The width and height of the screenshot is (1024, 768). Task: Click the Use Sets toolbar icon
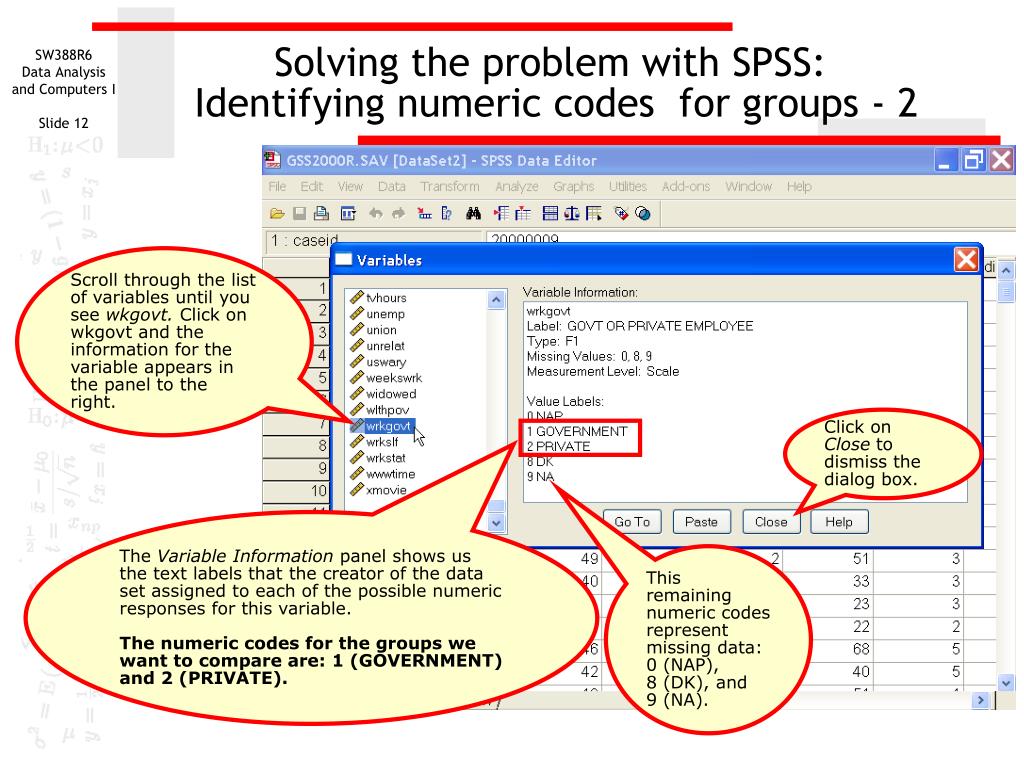[x=643, y=214]
